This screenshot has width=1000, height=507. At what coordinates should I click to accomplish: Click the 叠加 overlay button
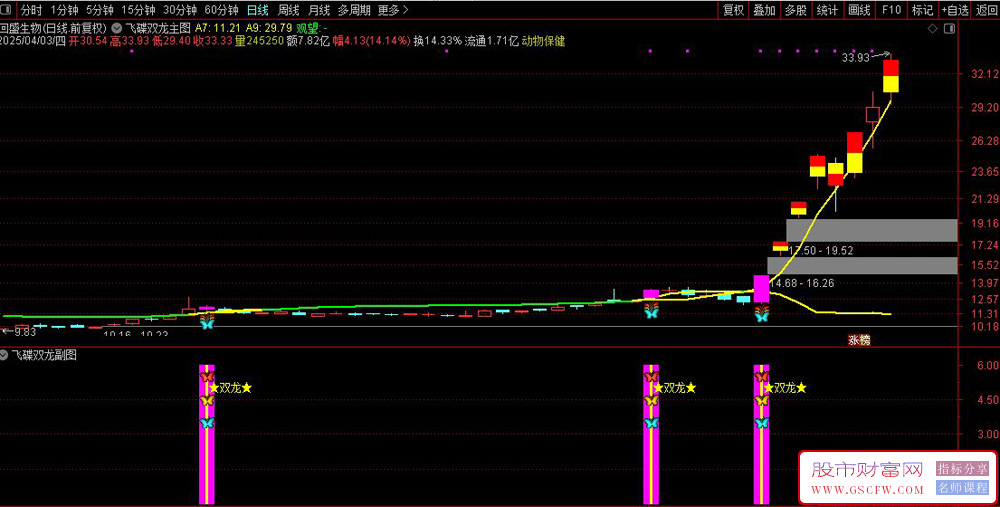pyautogui.click(x=765, y=10)
